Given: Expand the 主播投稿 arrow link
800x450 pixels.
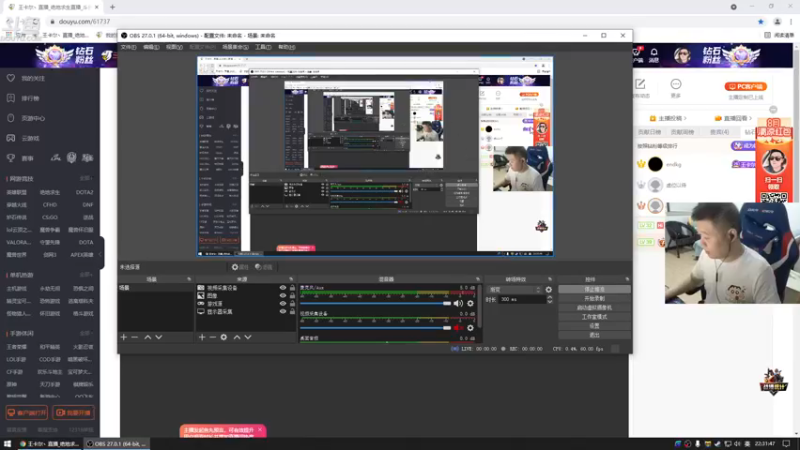Looking at the screenshot, I should tap(685, 118).
